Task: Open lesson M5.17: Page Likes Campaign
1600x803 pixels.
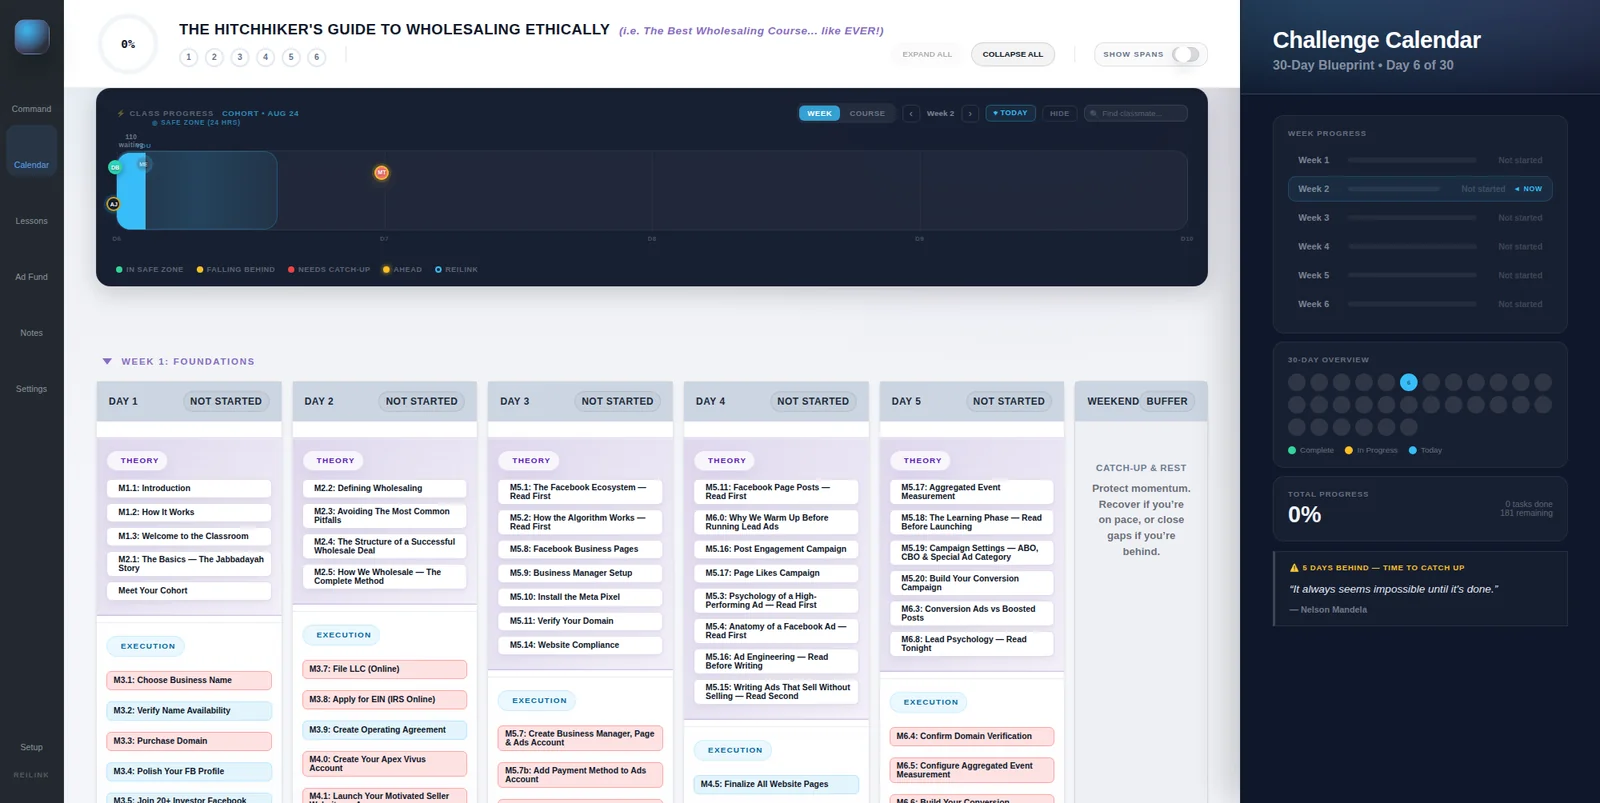Action: click(x=776, y=573)
